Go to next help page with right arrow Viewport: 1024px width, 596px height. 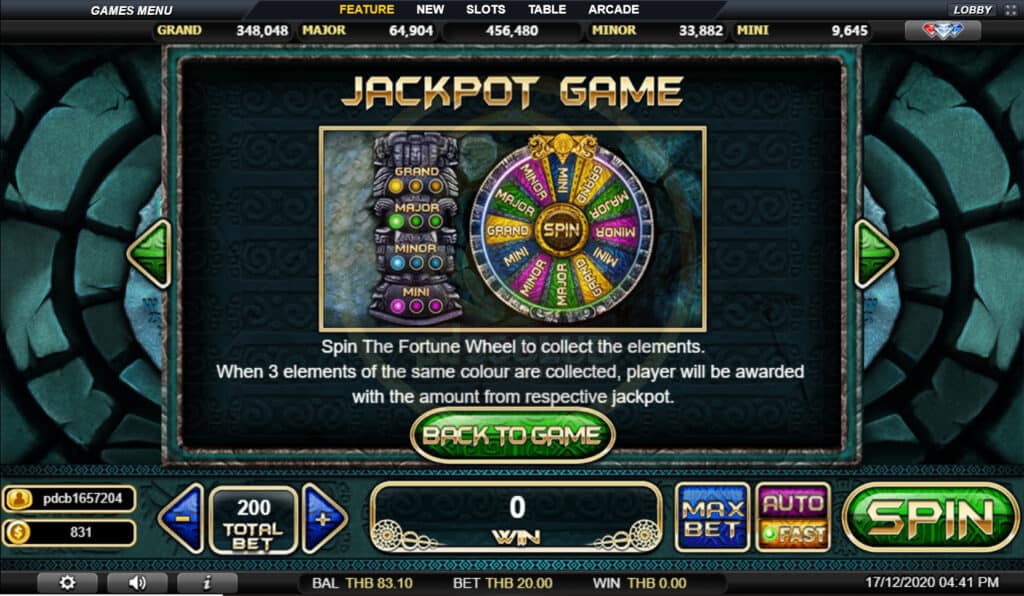[876, 254]
